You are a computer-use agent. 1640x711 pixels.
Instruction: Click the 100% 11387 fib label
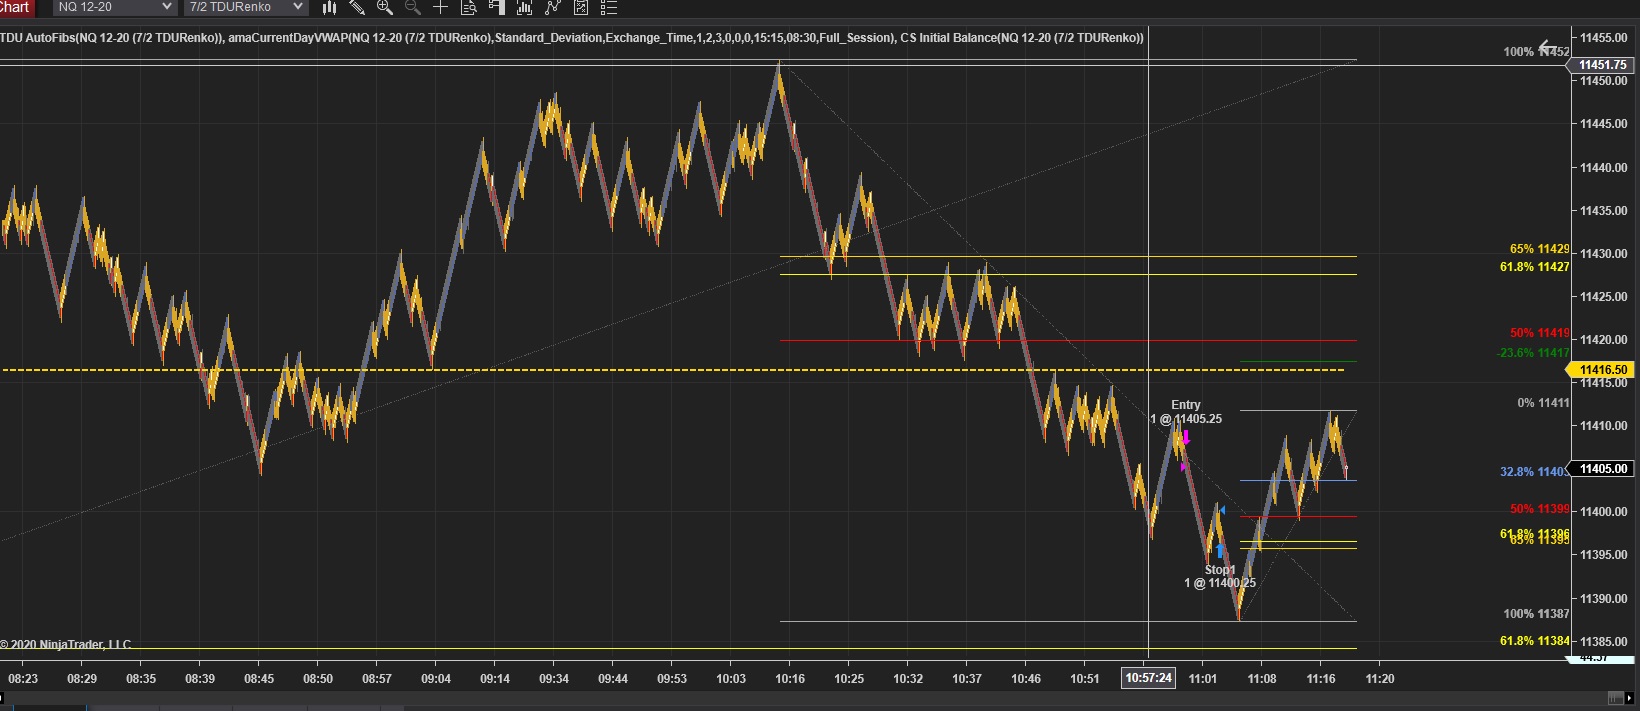pyautogui.click(x=1536, y=614)
